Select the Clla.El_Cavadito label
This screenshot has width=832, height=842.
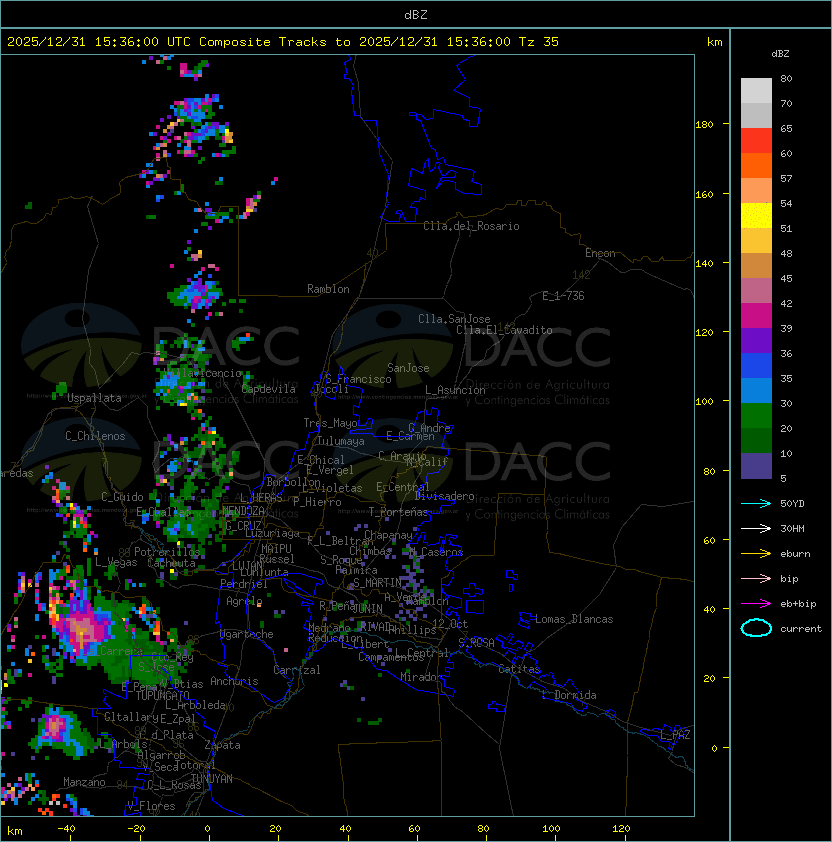pyautogui.click(x=504, y=330)
